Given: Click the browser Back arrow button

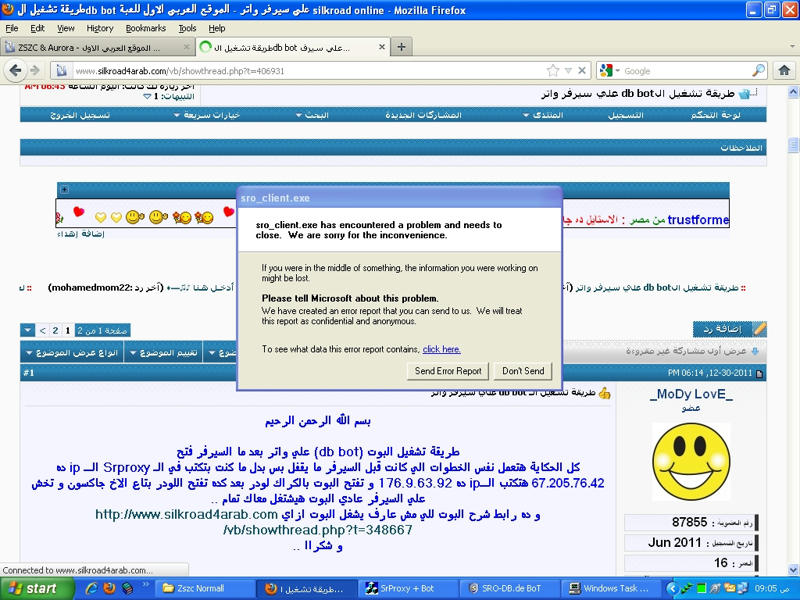Looking at the screenshot, I should coord(15,70).
